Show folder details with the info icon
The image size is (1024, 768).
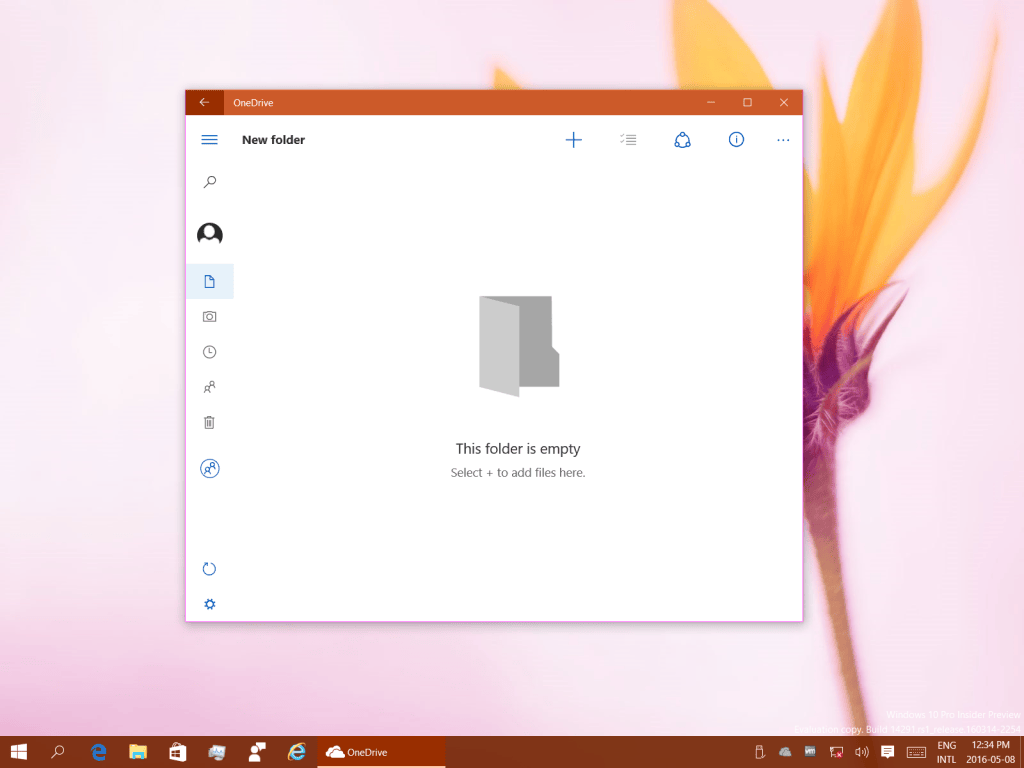click(x=736, y=139)
